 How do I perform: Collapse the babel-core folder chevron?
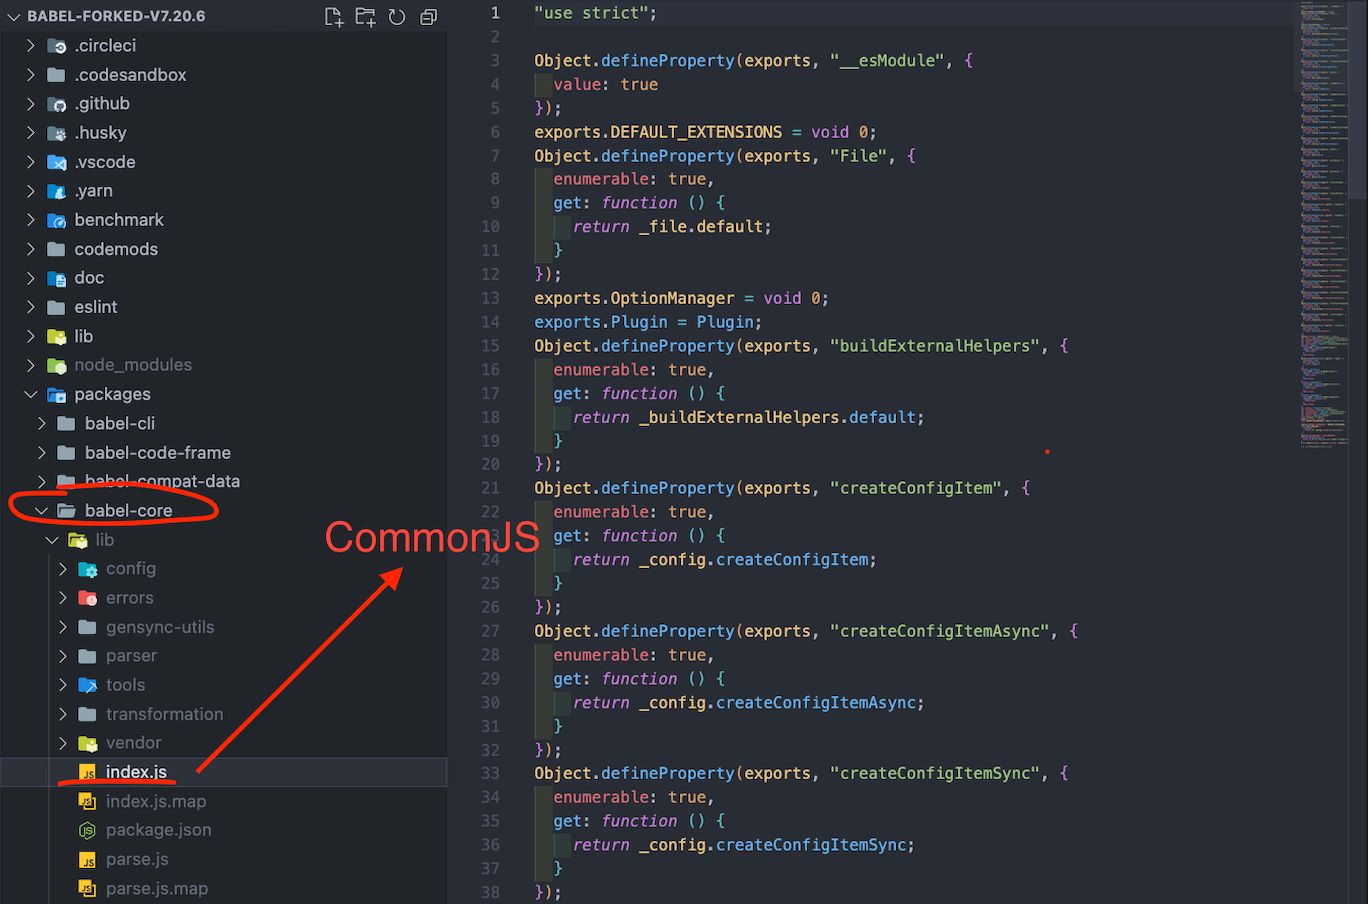[41, 511]
